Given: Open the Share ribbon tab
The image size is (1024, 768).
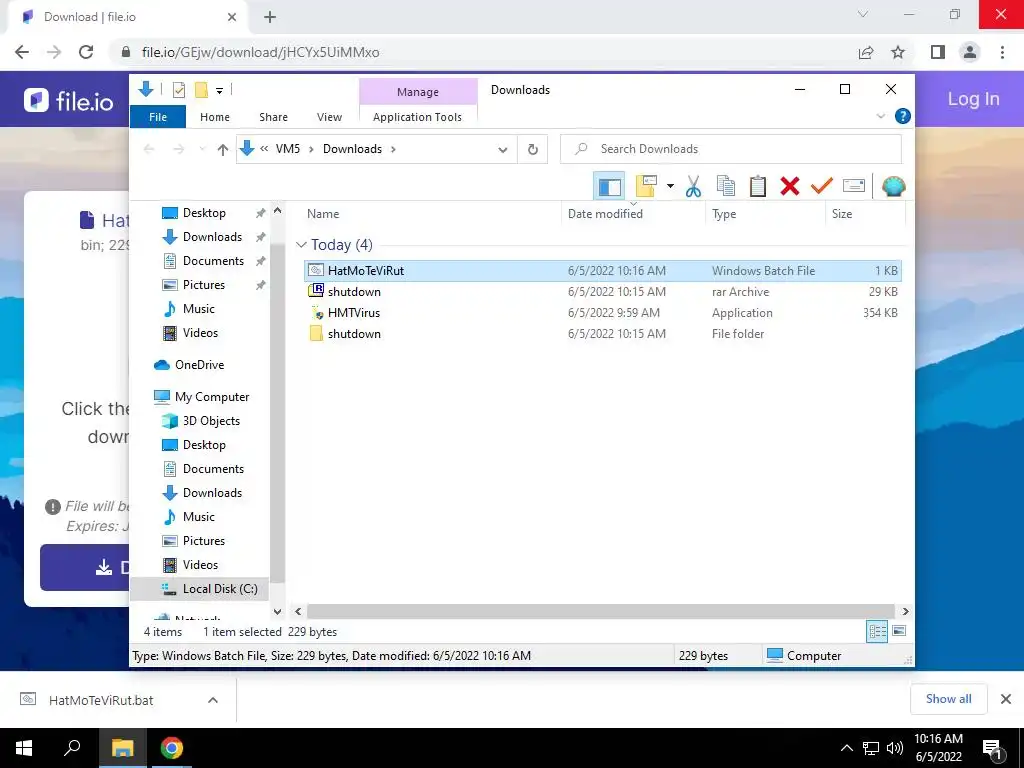Looking at the screenshot, I should [x=273, y=117].
